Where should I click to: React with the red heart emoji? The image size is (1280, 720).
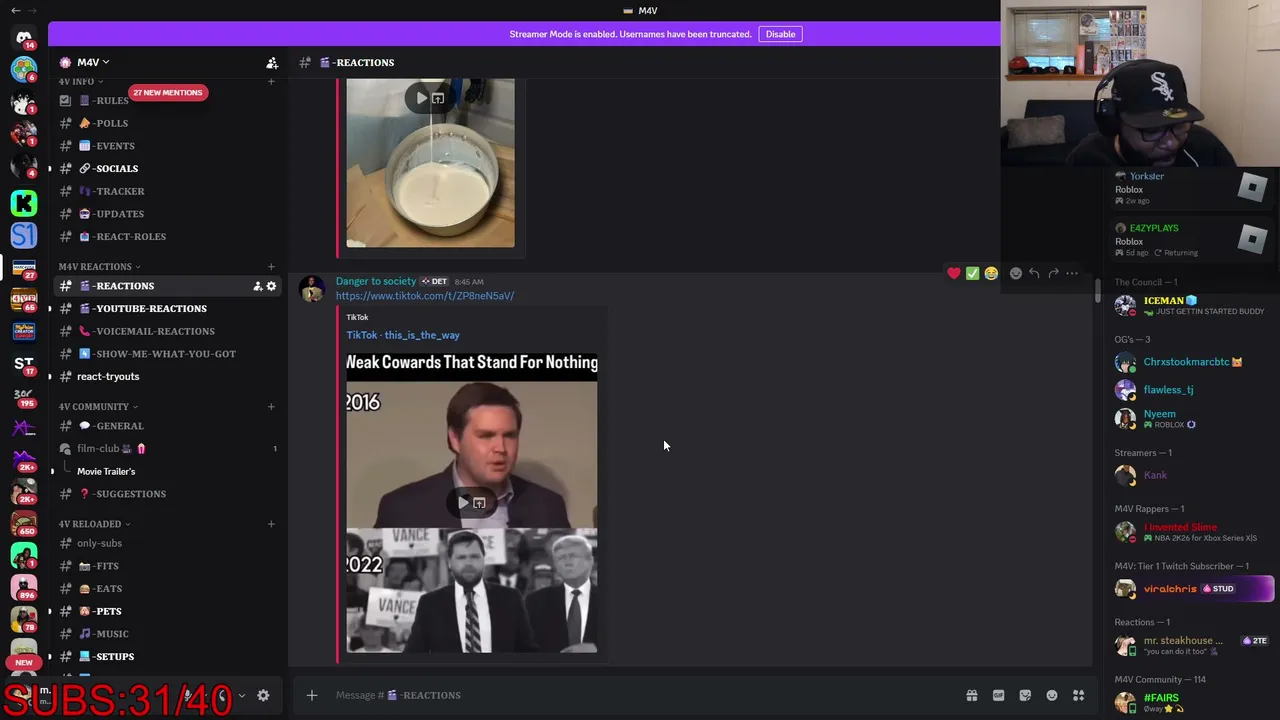tap(954, 273)
